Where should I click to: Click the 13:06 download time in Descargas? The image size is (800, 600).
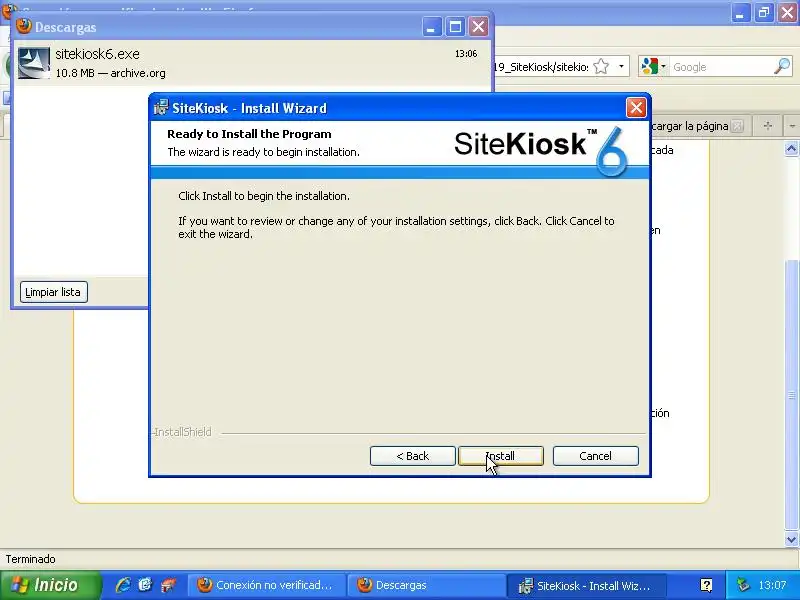[466, 54]
